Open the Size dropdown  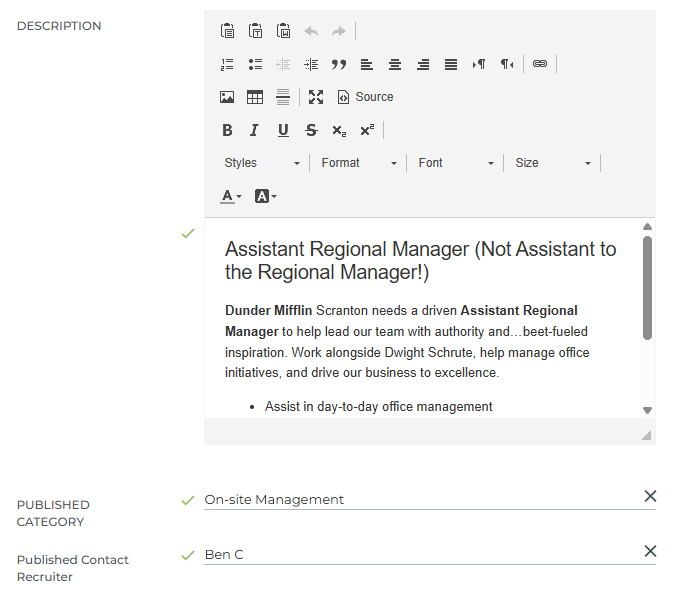tap(553, 163)
